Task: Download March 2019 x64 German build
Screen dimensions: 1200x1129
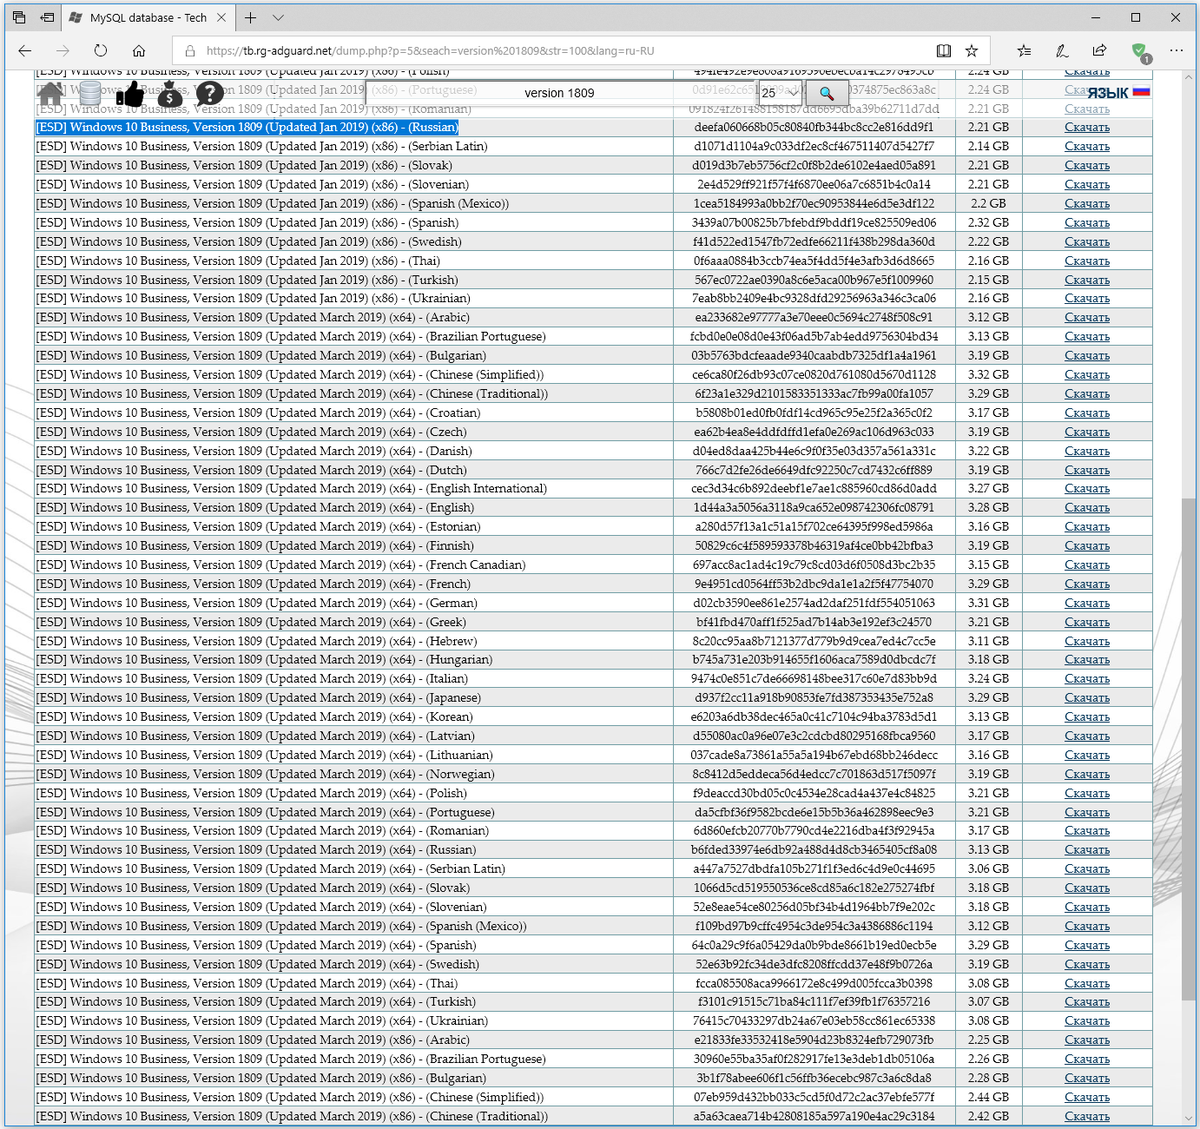Action: [x=1087, y=603]
